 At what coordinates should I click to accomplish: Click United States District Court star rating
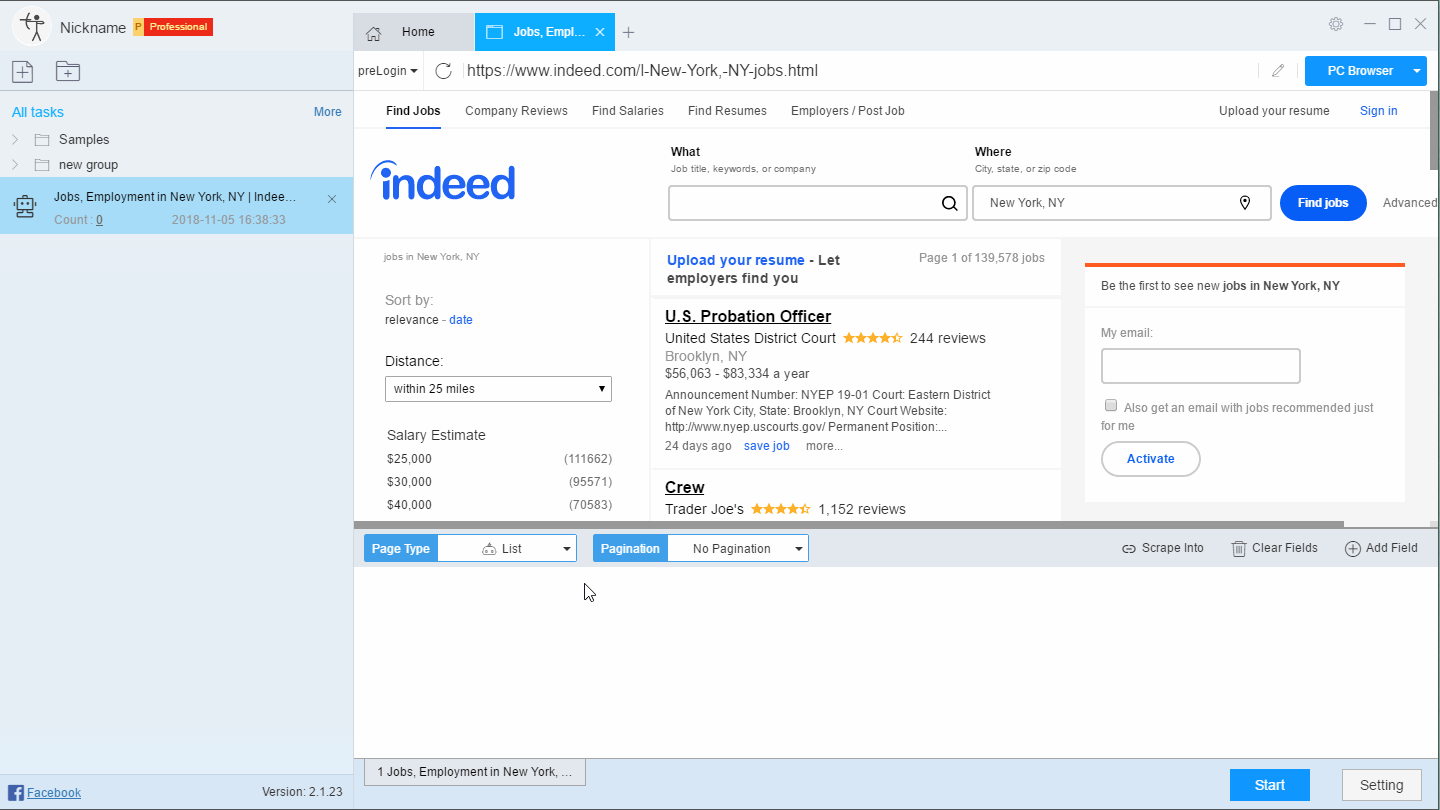(x=872, y=339)
